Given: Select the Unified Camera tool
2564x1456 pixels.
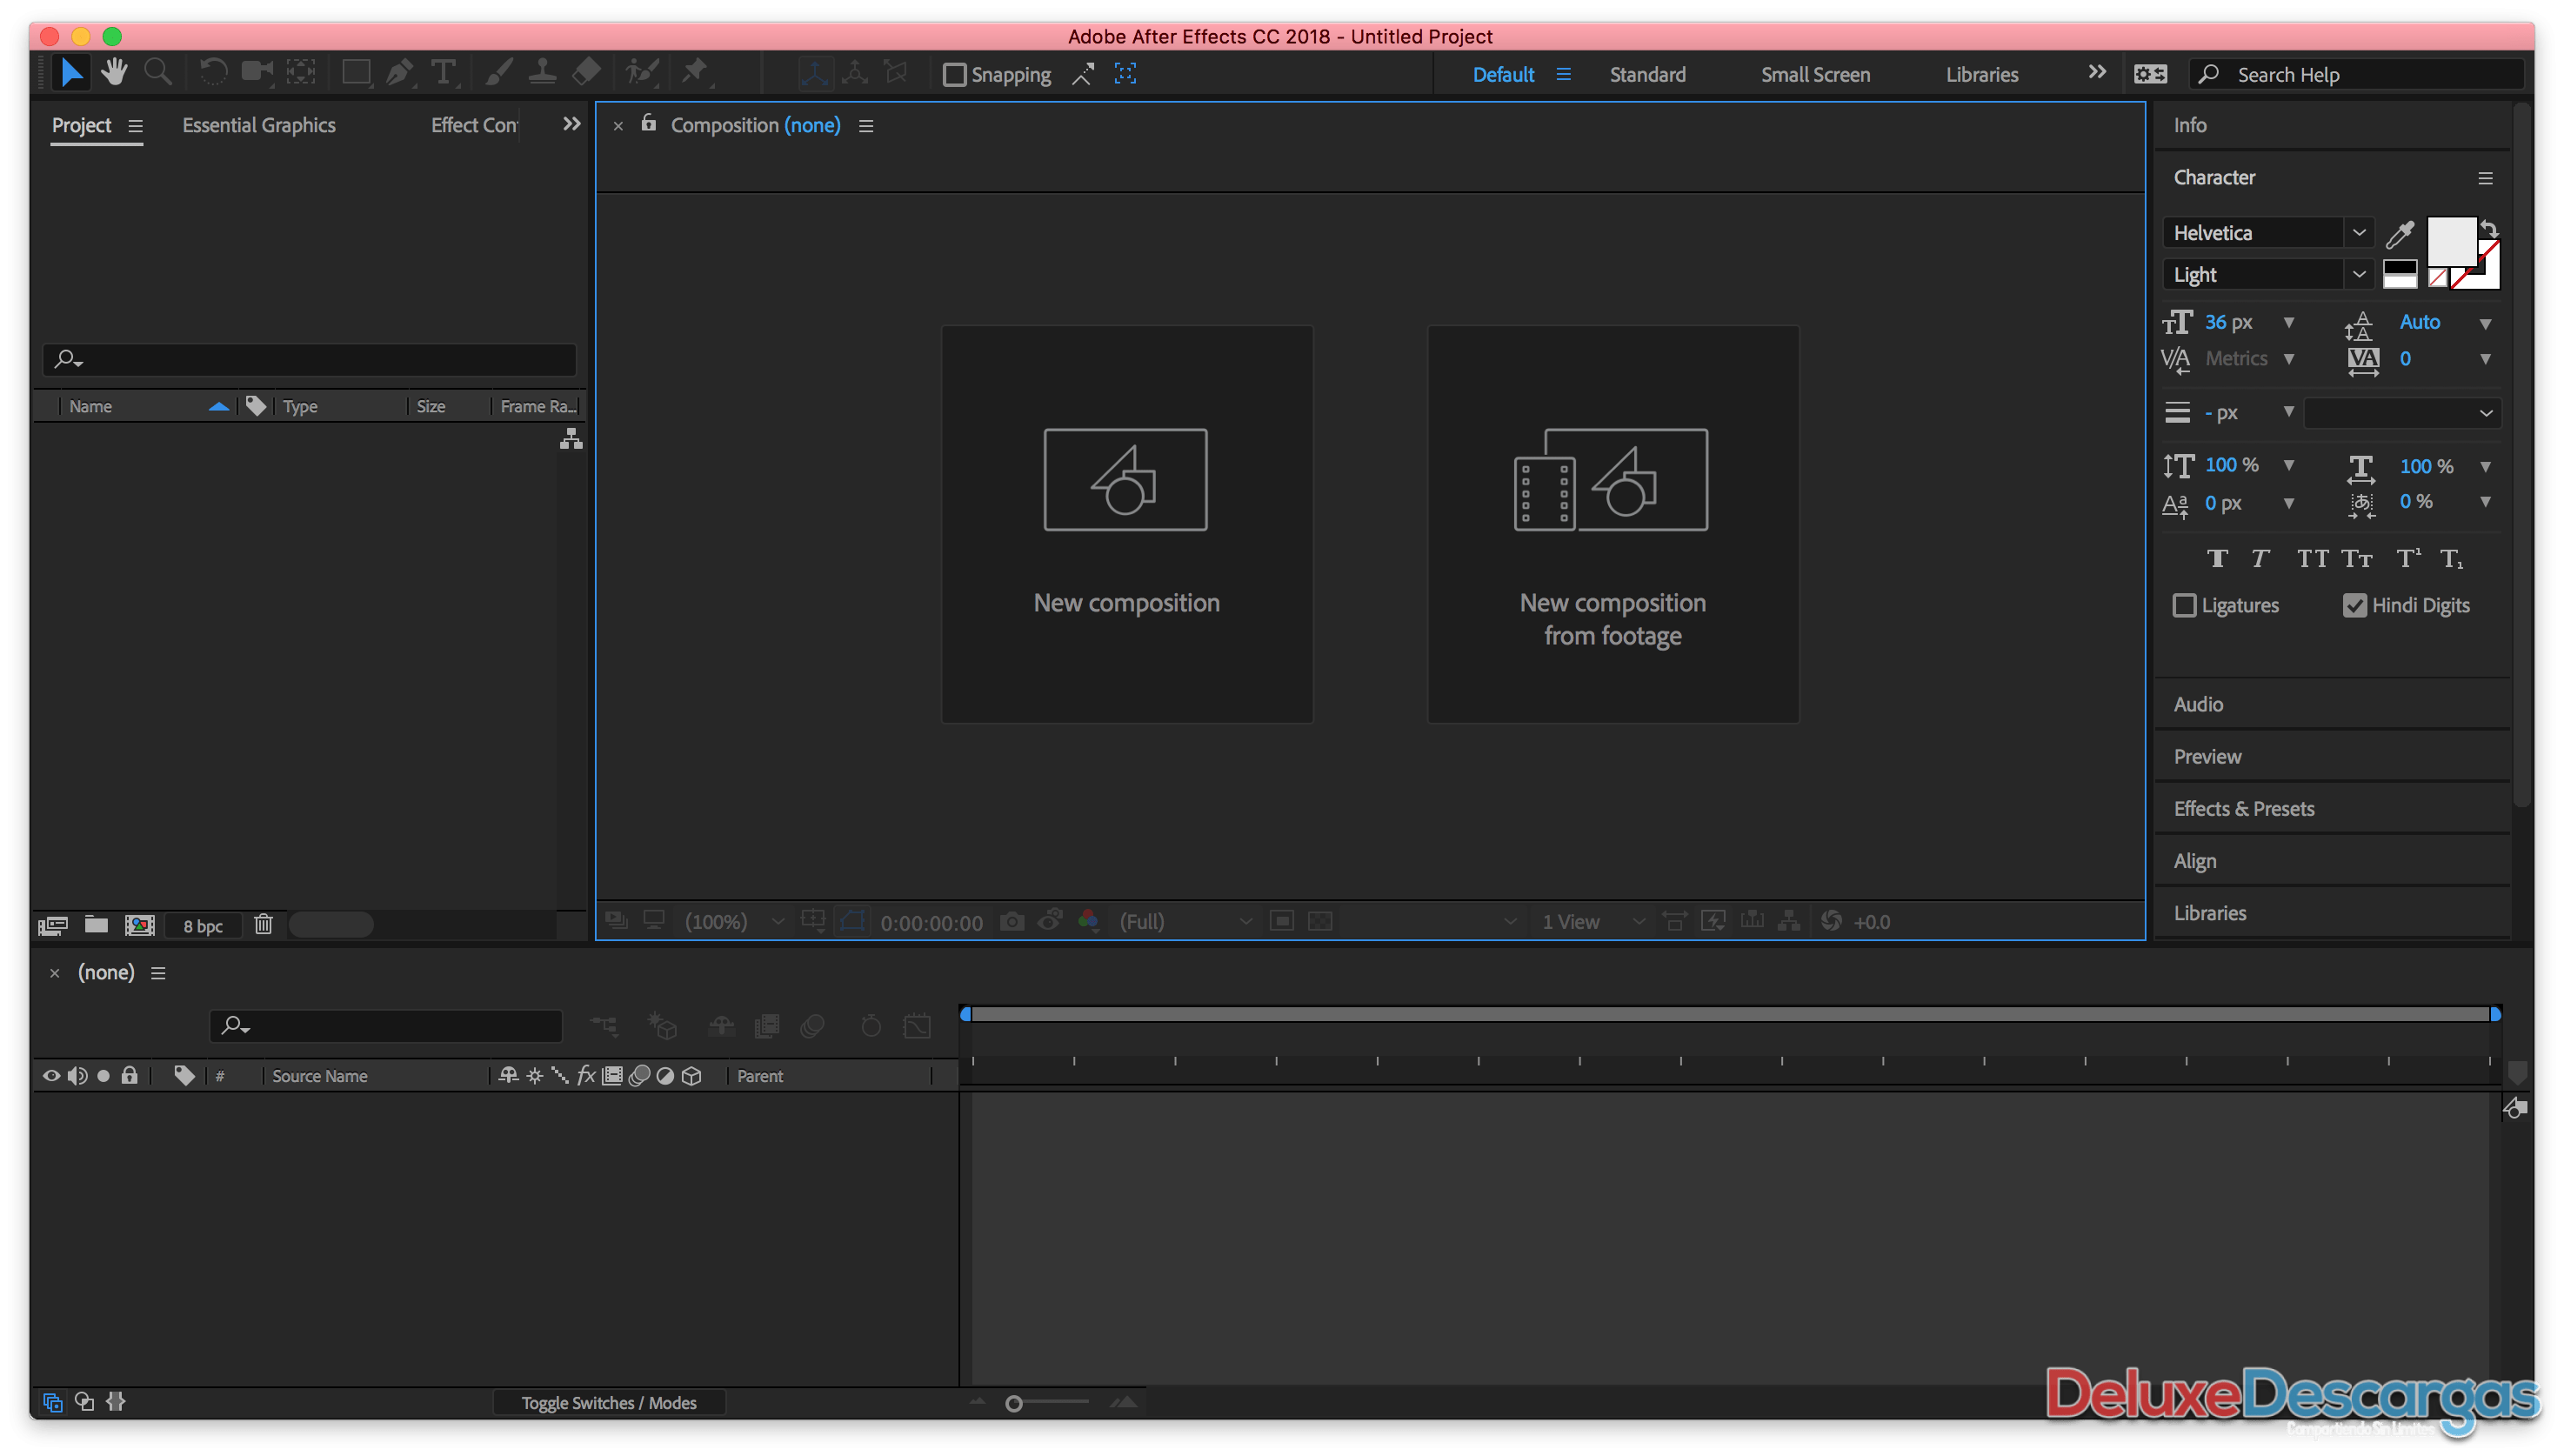Looking at the screenshot, I should pos(257,72).
